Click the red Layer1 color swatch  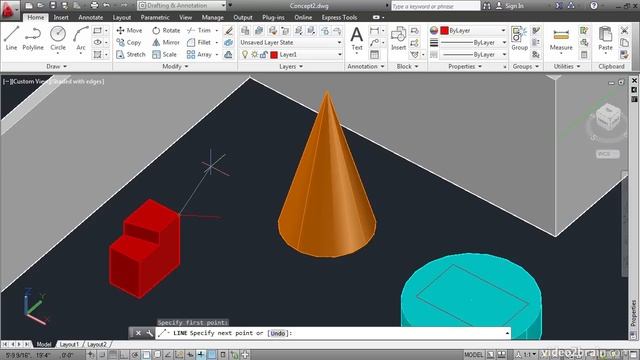pyautogui.click(x=274, y=54)
